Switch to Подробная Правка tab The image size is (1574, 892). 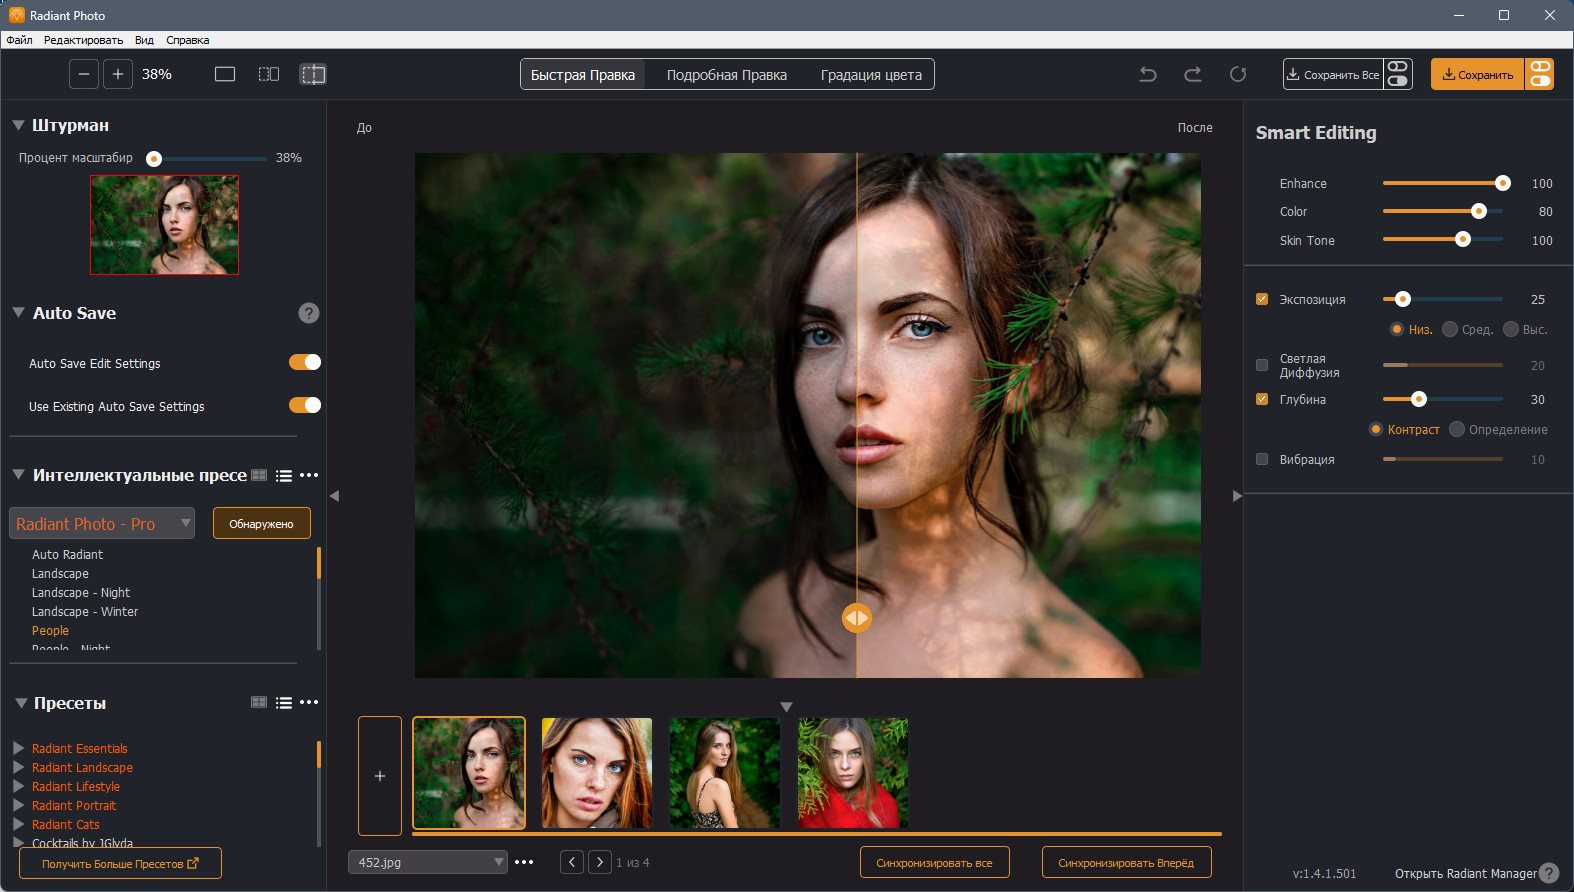727,75
